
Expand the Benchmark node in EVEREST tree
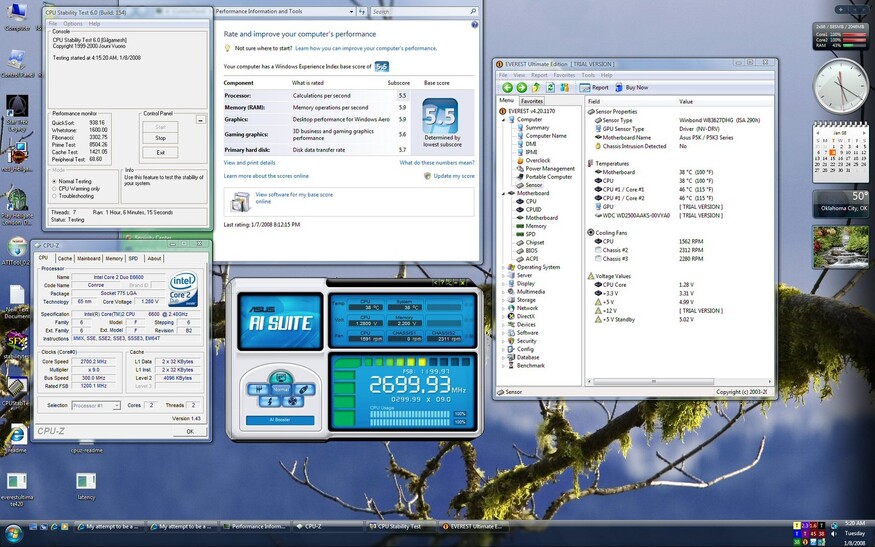[503, 366]
